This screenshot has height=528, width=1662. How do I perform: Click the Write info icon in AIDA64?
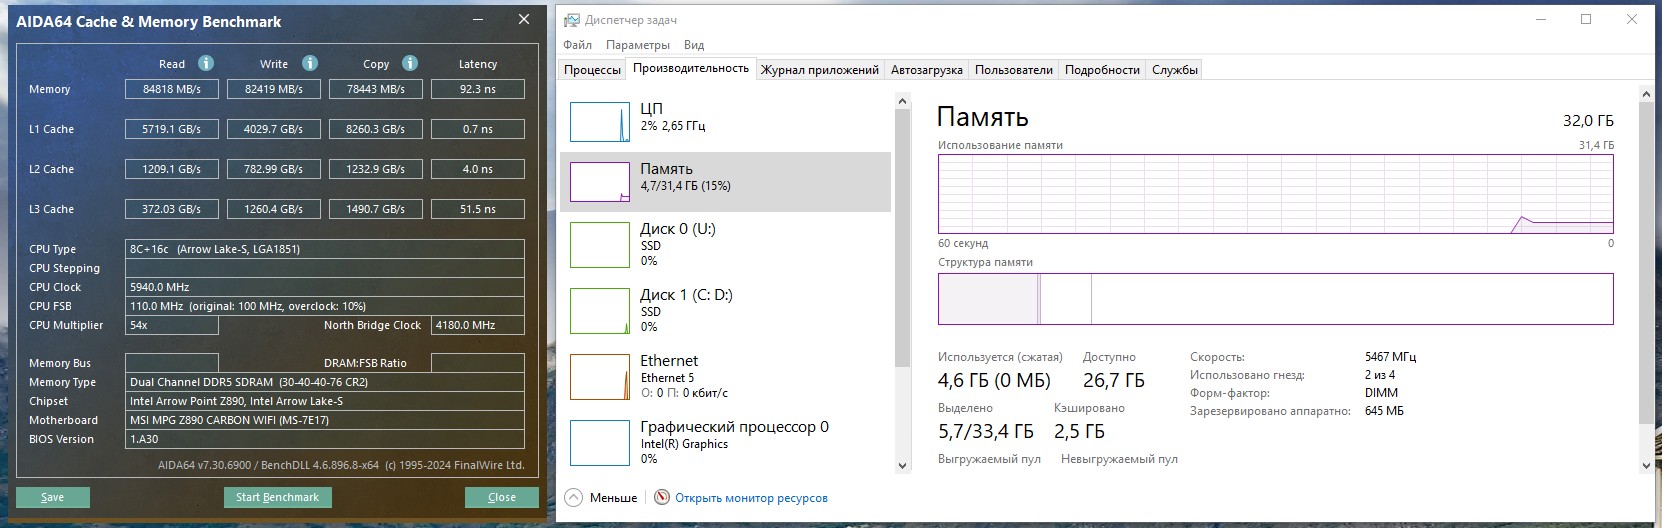[310, 63]
